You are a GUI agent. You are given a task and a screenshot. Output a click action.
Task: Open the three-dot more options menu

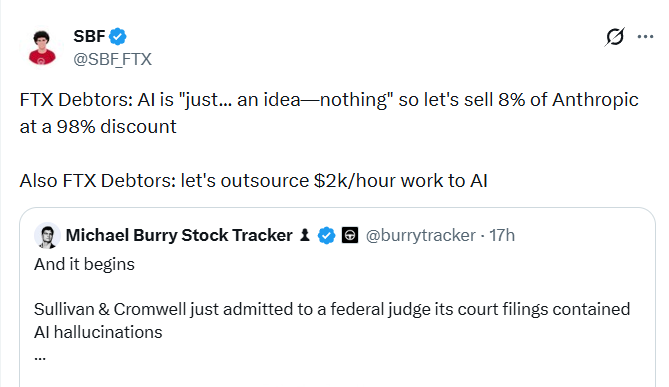645,37
